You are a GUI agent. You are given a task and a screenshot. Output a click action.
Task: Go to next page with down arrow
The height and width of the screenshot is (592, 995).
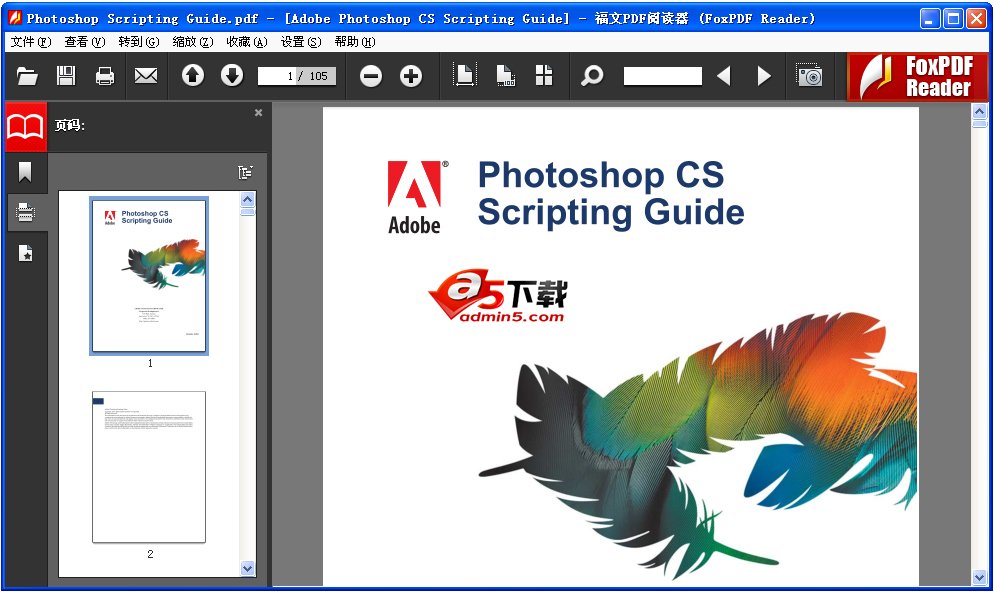[x=232, y=76]
